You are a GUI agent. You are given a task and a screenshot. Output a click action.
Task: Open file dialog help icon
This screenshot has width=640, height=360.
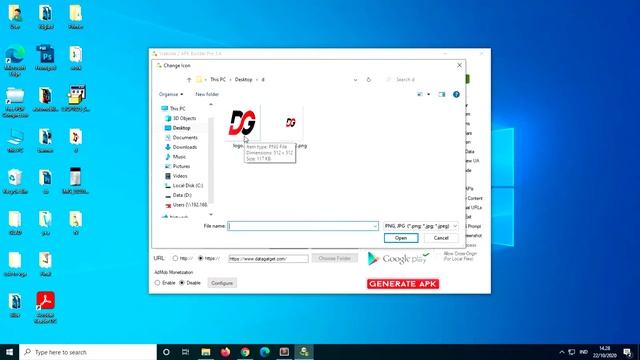(x=456, y=94)
